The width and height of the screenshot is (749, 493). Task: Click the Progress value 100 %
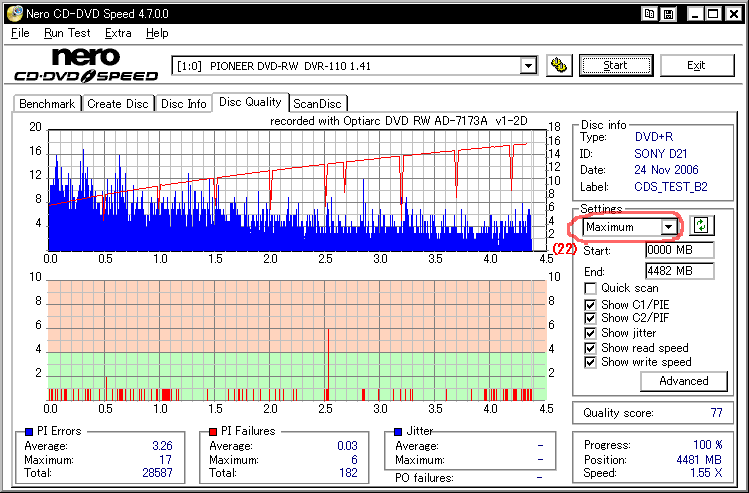tap(707, 445)
